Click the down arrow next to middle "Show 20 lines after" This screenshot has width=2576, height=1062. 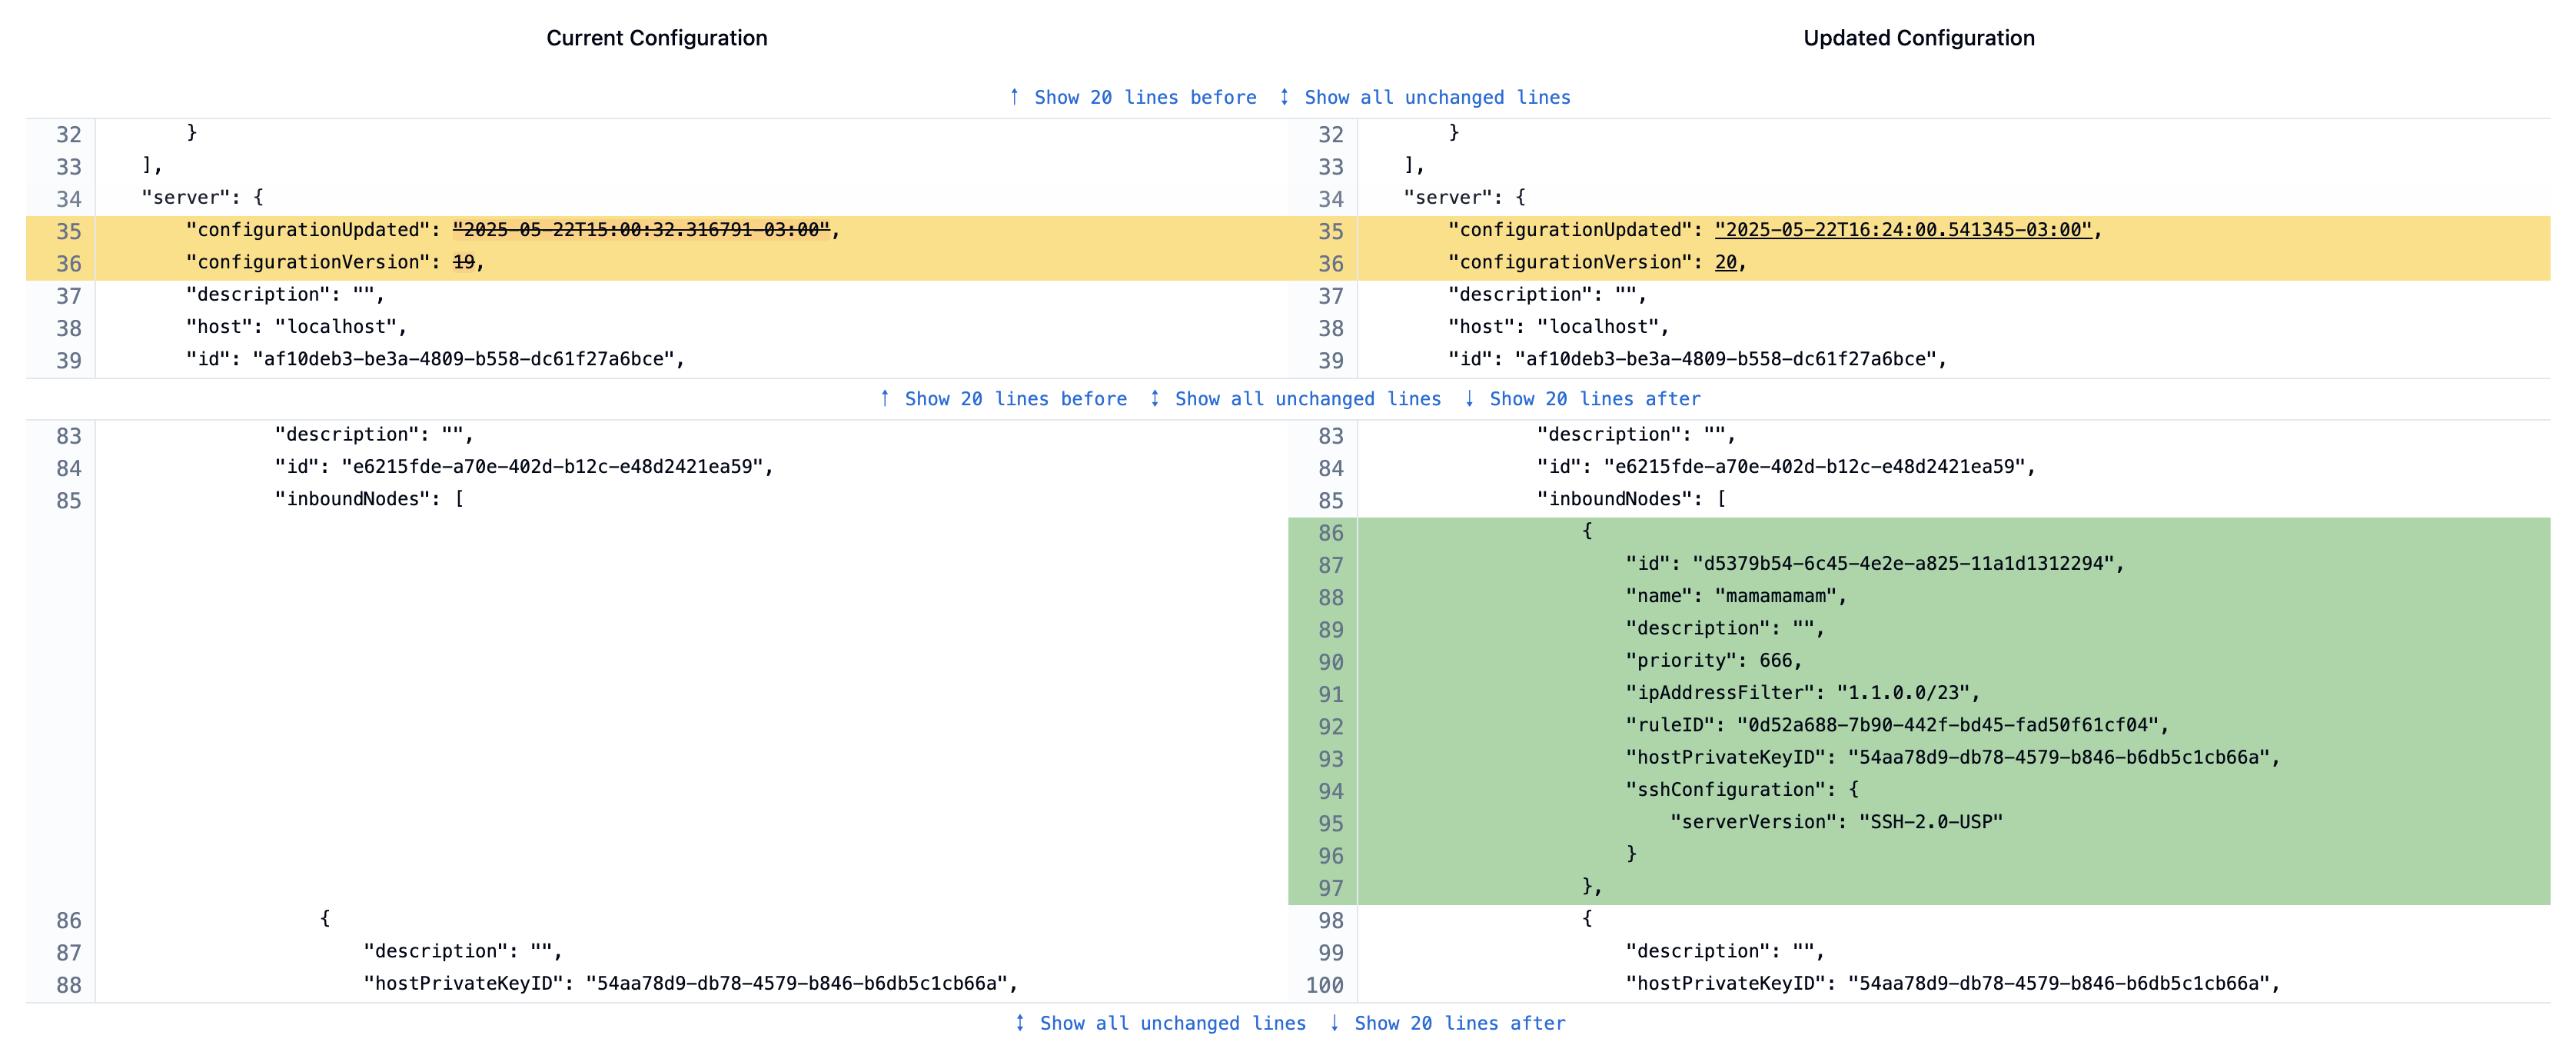[x=1469, y=398]
